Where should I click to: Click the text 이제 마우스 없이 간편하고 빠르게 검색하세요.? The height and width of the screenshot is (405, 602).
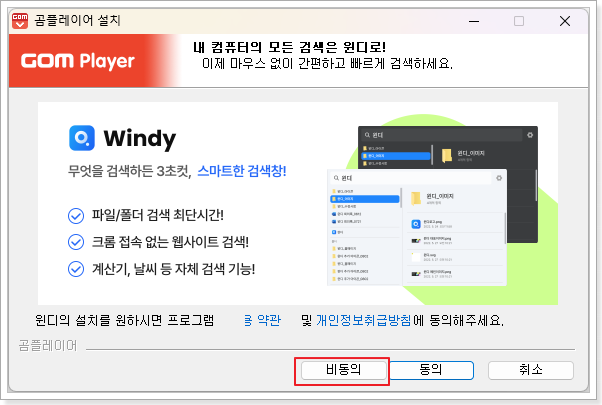click(x=327, y=63)
